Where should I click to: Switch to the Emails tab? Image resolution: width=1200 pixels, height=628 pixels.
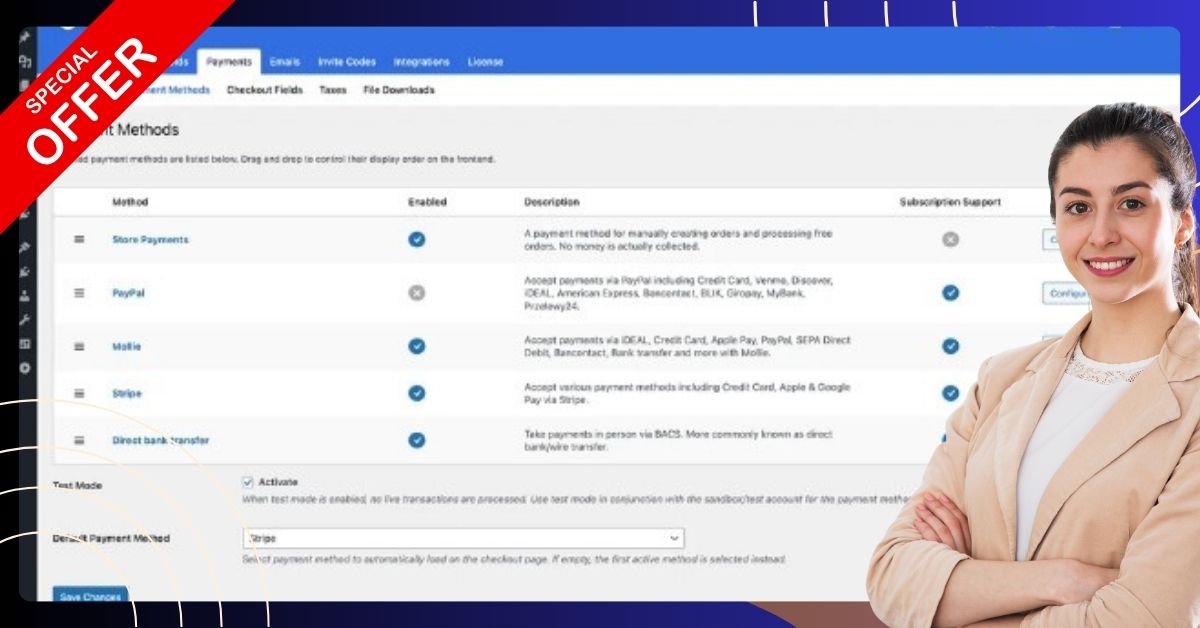click(x=285, y=62)
